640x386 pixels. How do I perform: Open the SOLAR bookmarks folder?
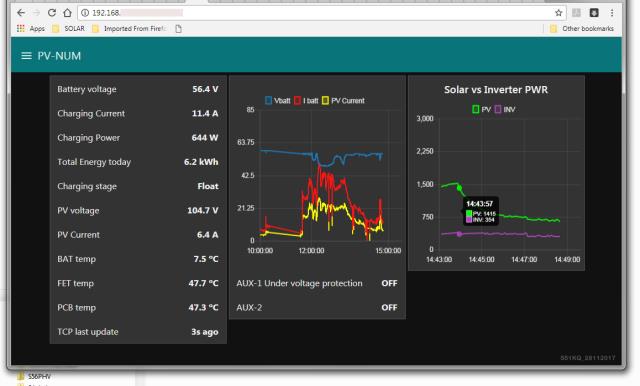coord(69,29)
